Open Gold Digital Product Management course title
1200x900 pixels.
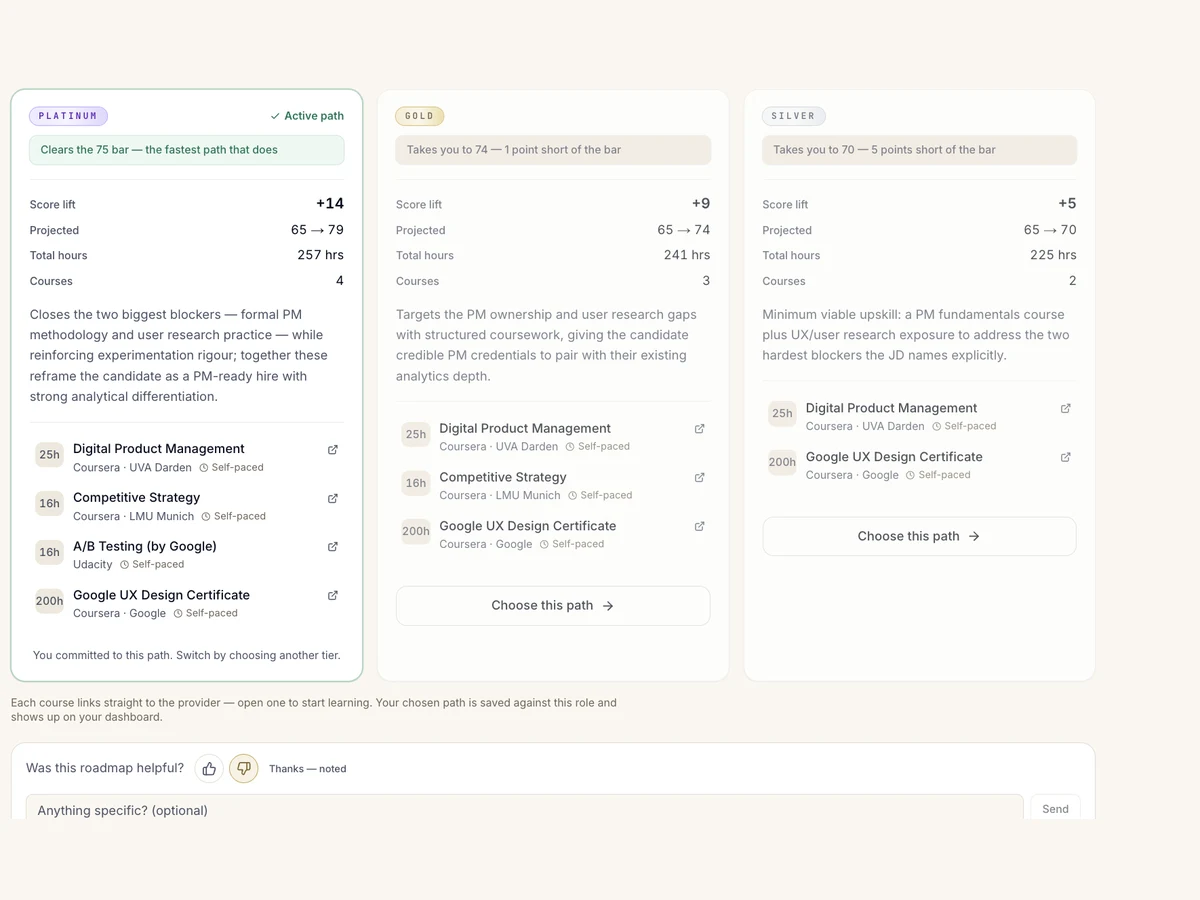point(525,428)
